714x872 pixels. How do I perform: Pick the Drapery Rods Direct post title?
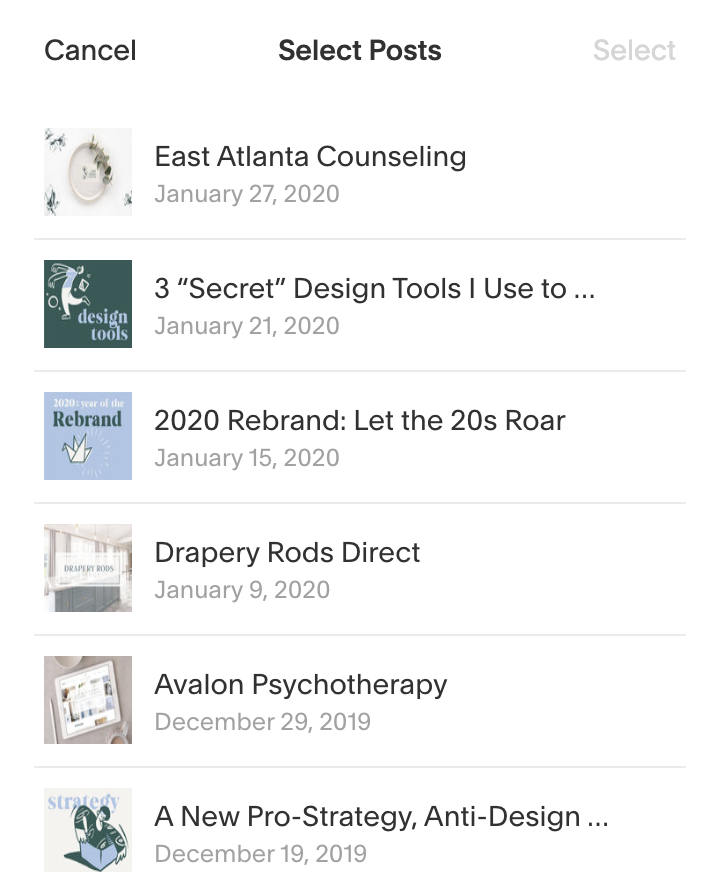click(287, 553)
